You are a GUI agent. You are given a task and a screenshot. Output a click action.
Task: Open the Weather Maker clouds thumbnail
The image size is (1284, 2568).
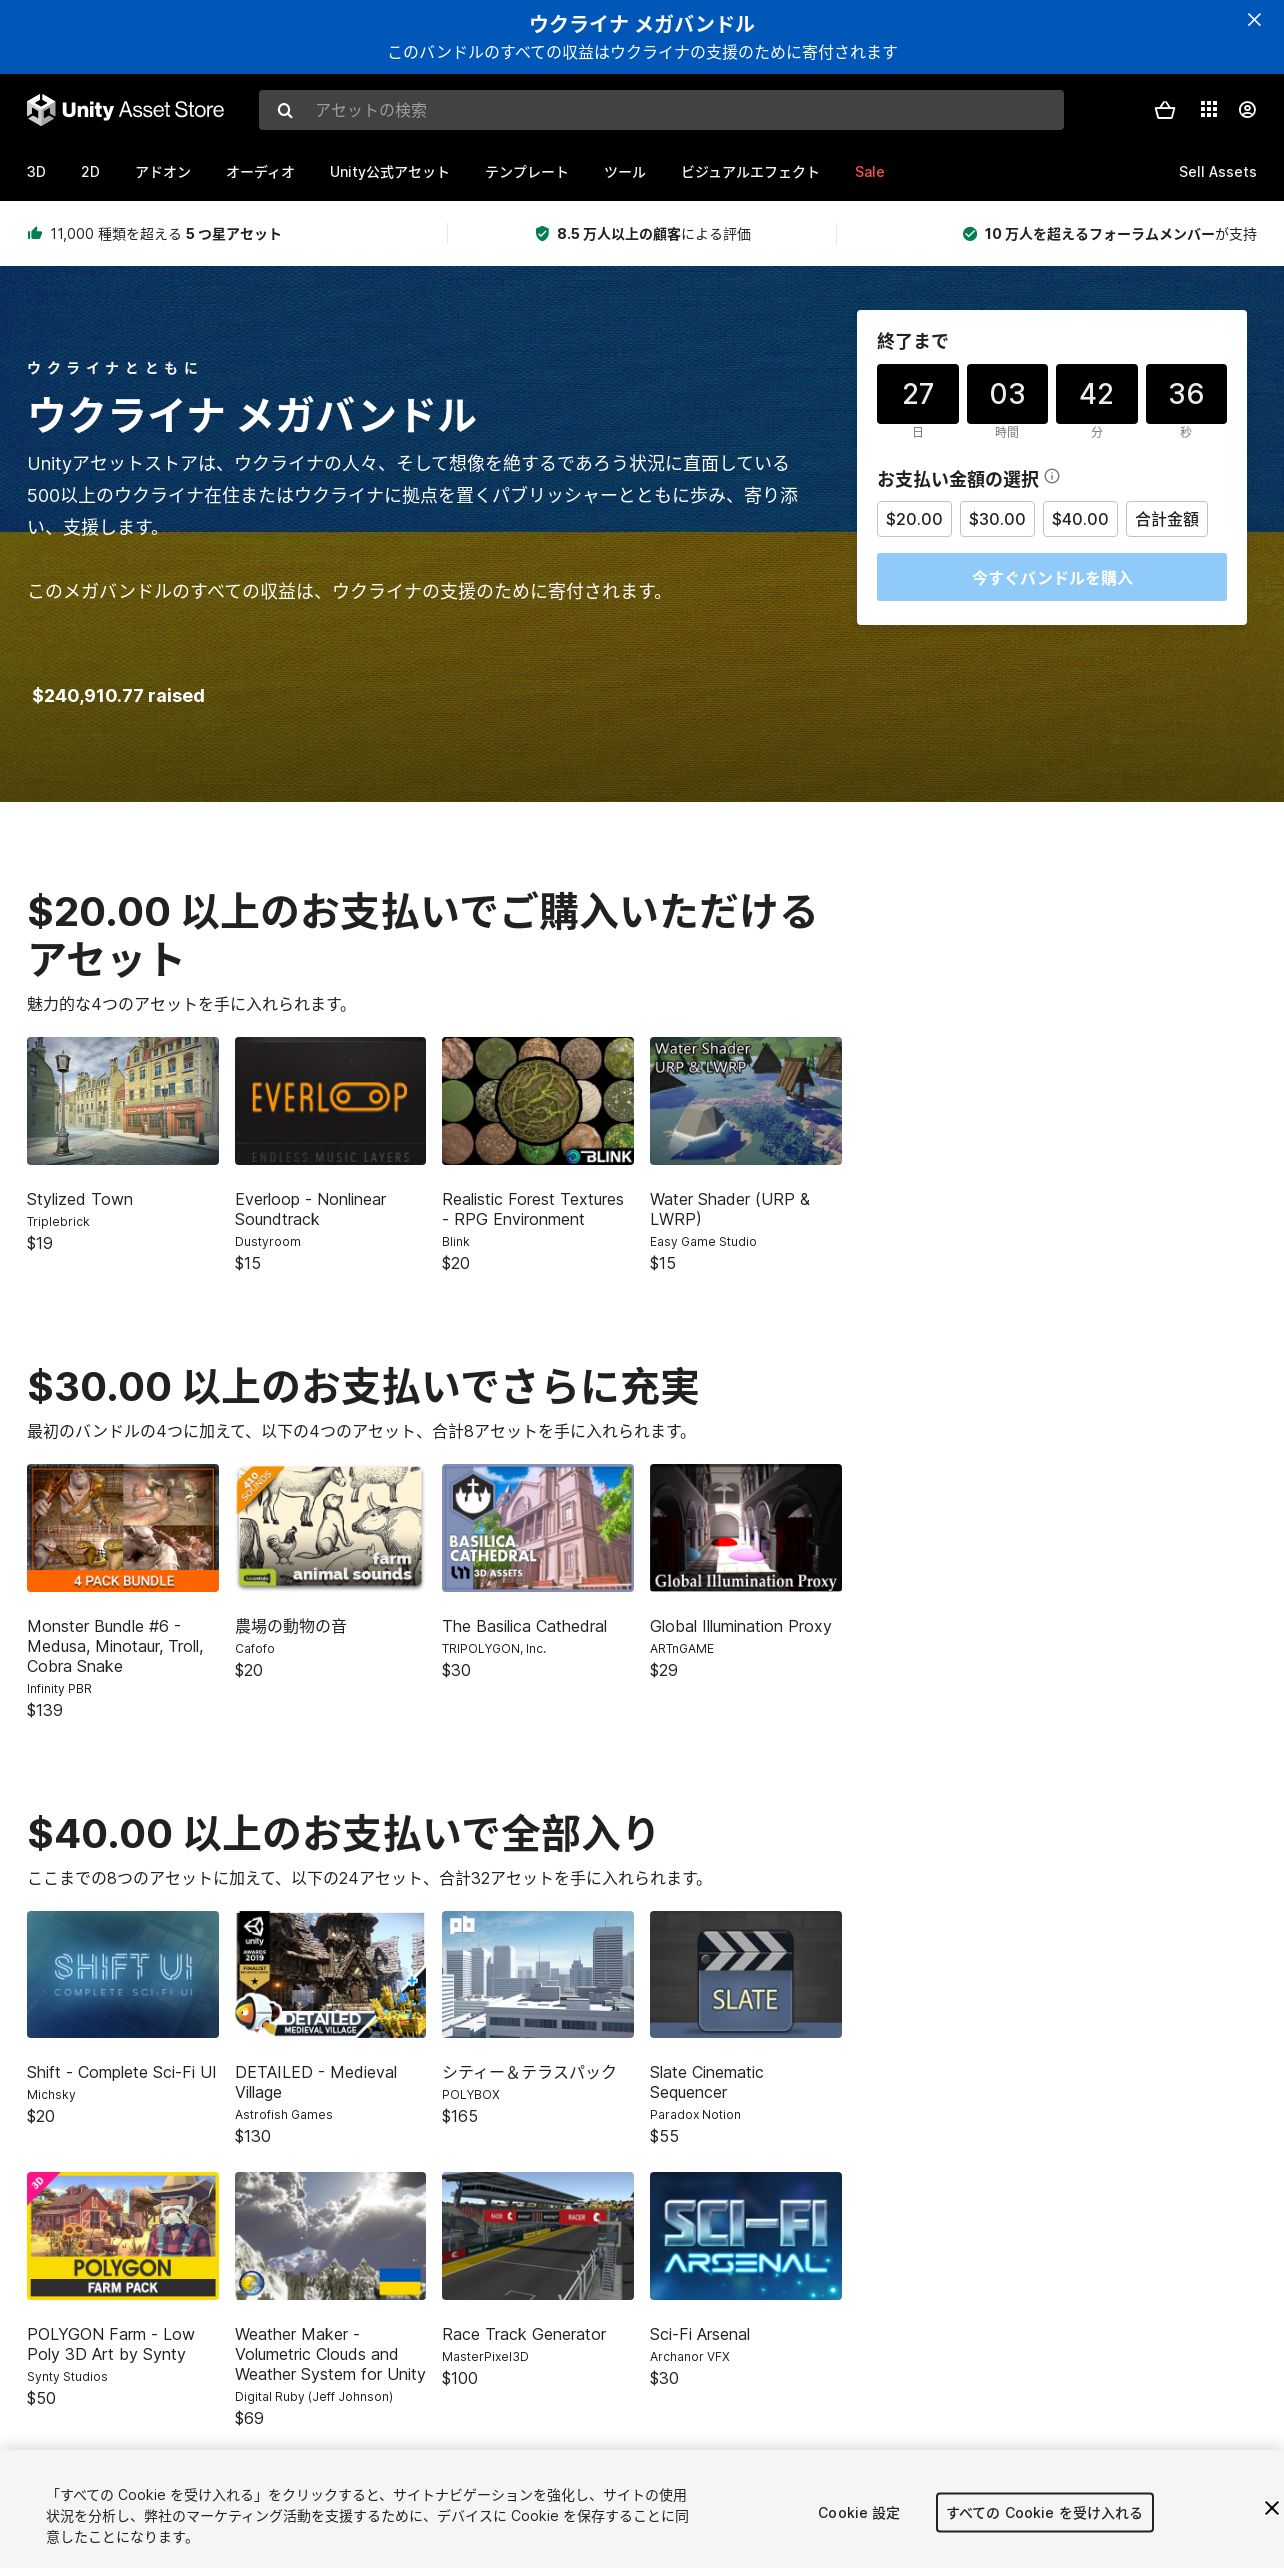(330, 2236)
